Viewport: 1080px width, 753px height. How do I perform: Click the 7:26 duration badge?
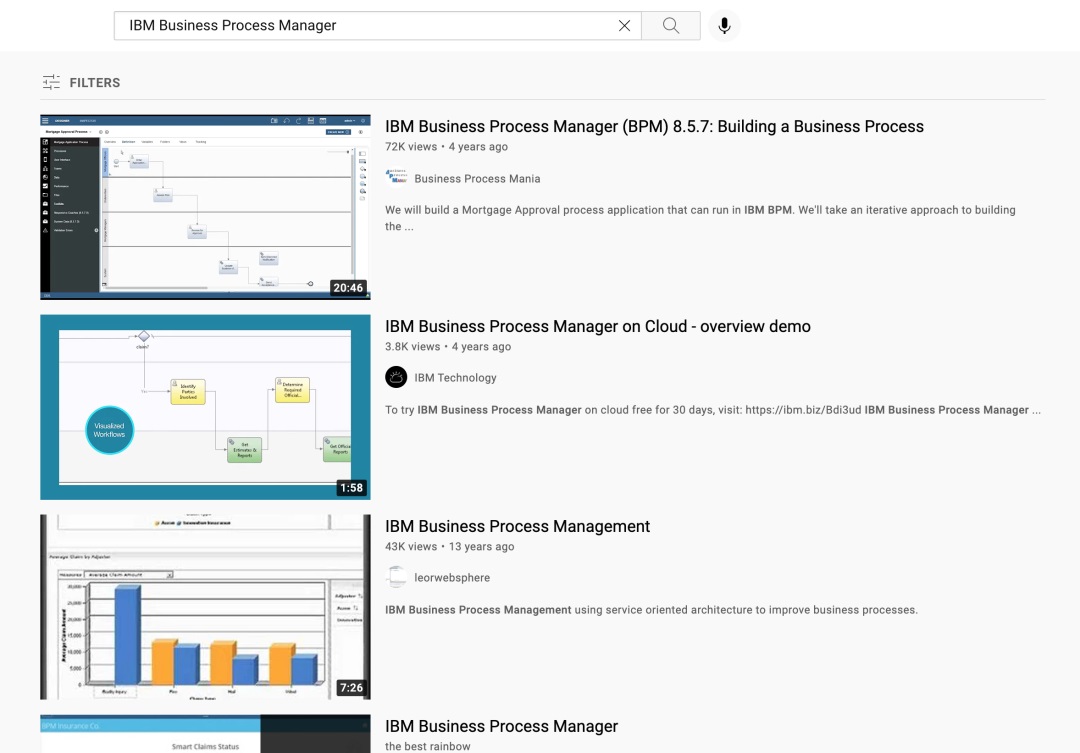coord(351,688)
